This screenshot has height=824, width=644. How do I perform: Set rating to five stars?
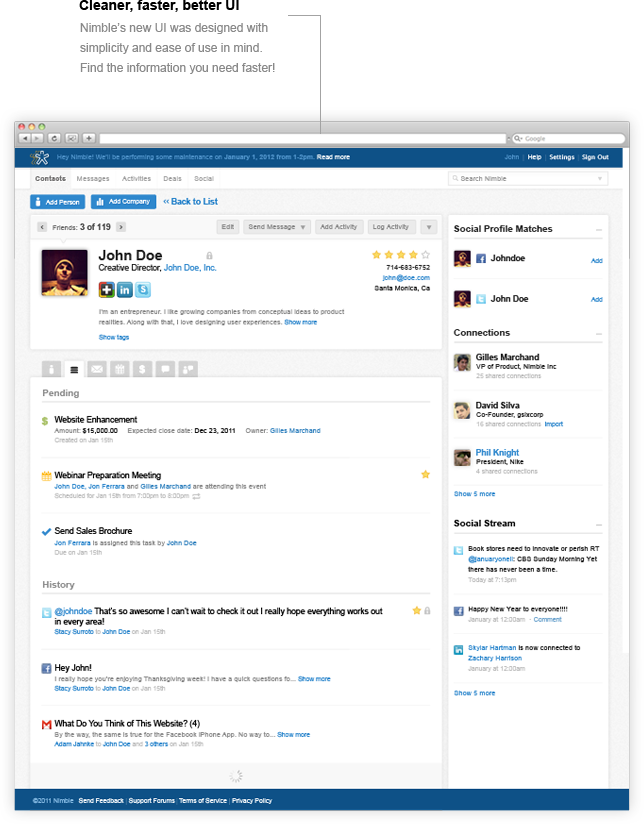coord(425,255)
